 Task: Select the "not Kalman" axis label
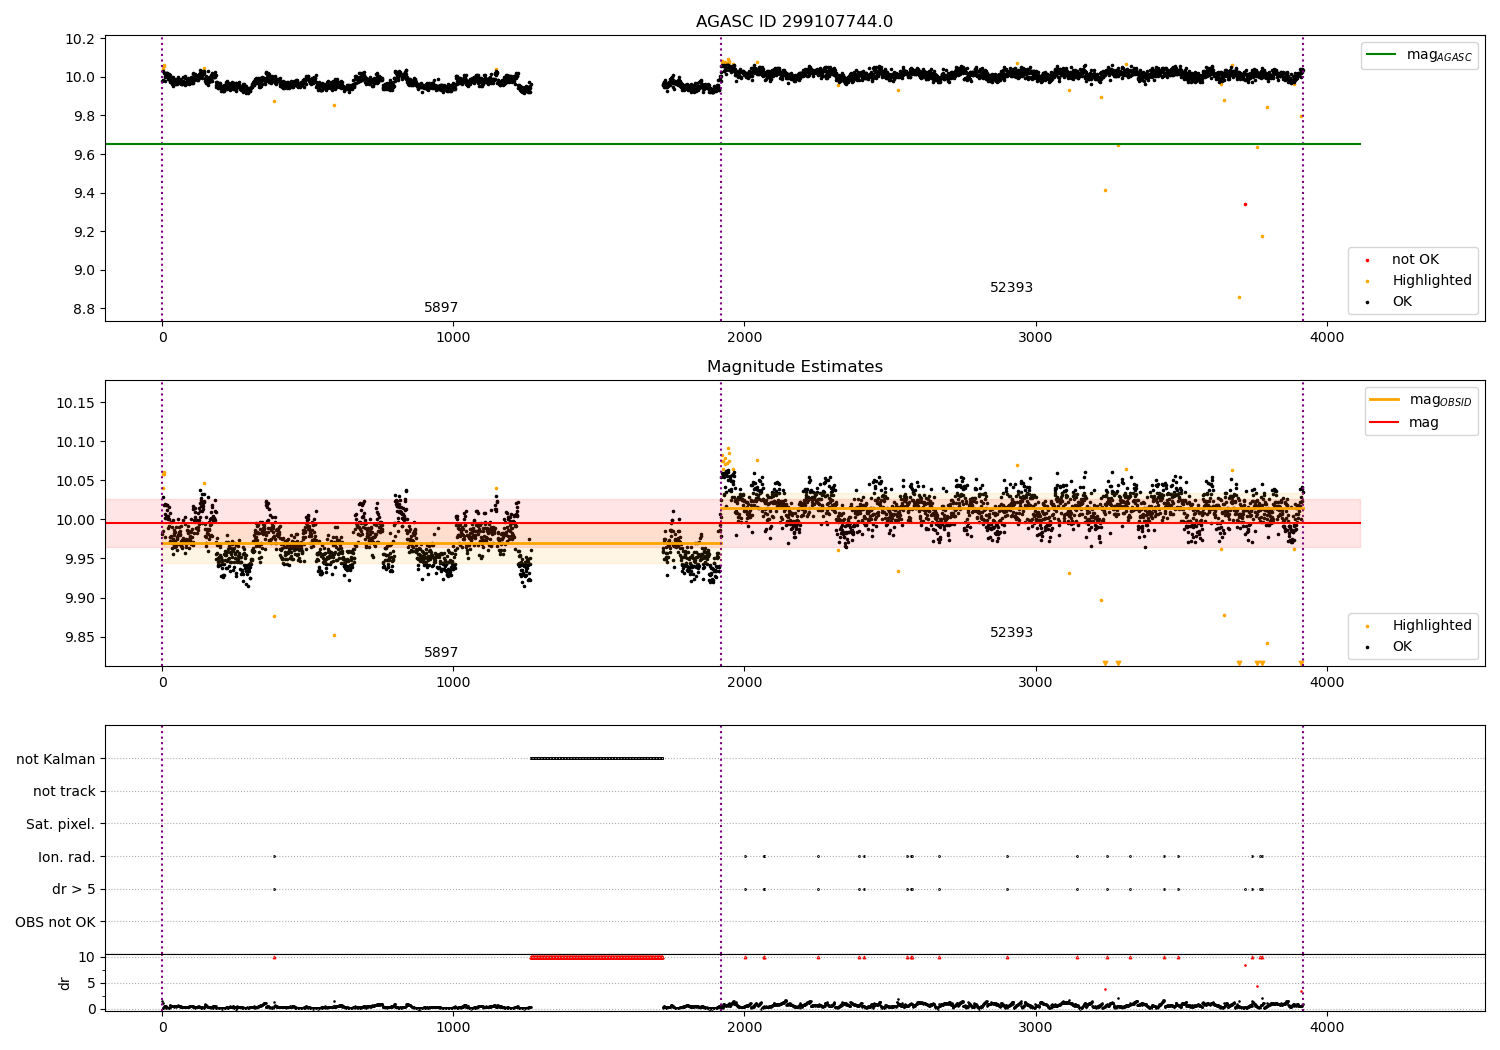click(56, 759)
